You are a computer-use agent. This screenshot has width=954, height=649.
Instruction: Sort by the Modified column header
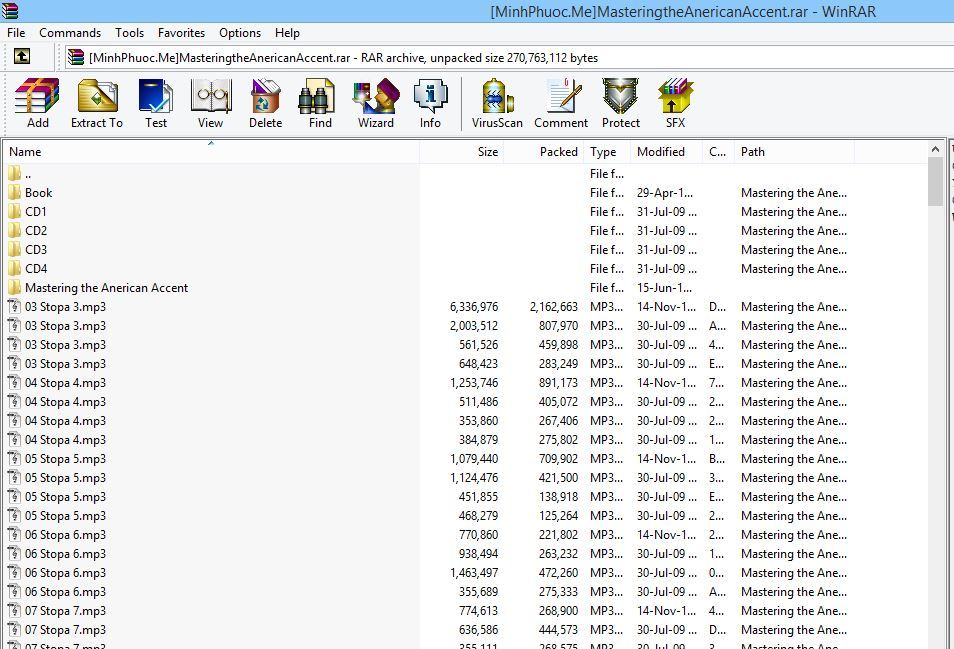[666, 151]
